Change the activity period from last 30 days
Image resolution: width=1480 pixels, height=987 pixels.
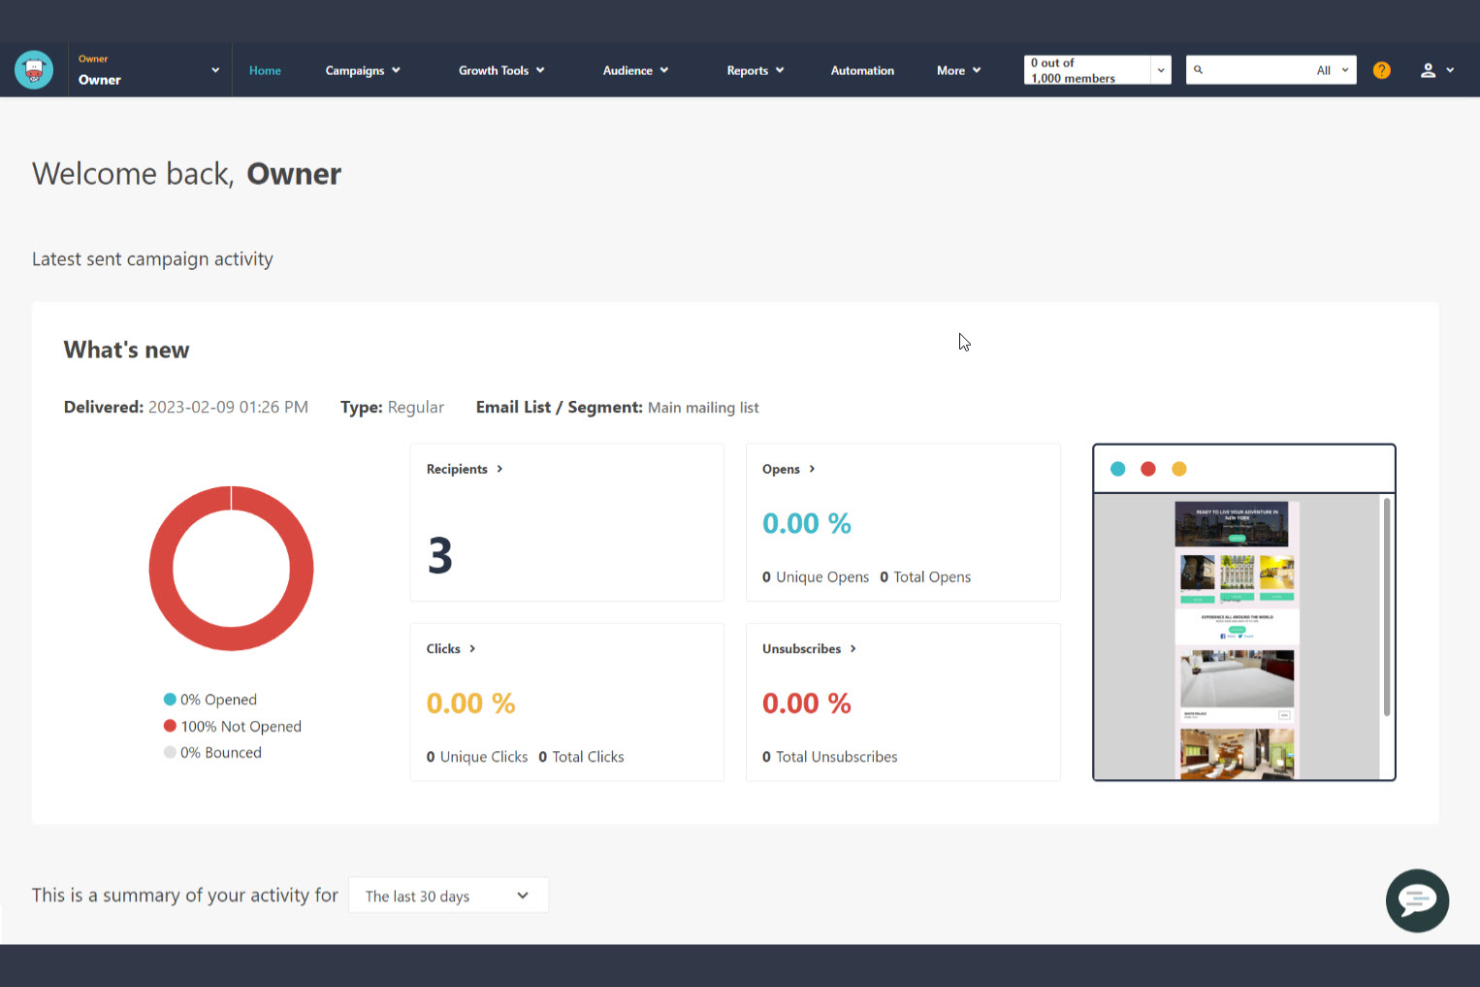[447, 895]
